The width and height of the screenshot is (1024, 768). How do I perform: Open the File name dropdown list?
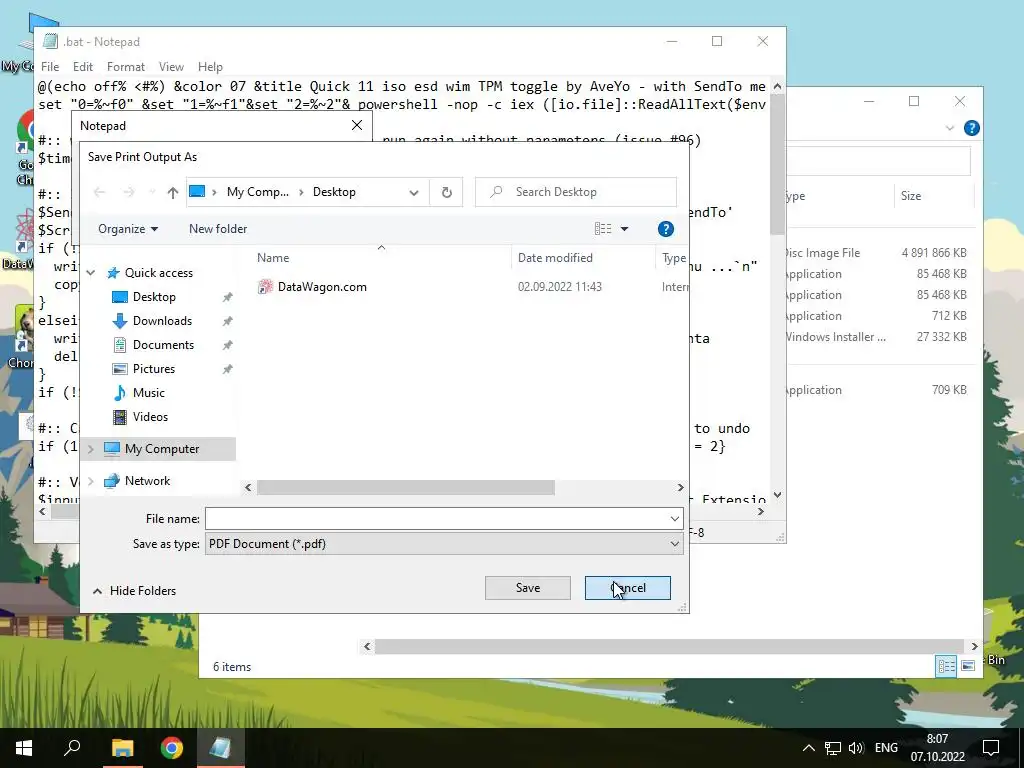[x=675, y=519]
